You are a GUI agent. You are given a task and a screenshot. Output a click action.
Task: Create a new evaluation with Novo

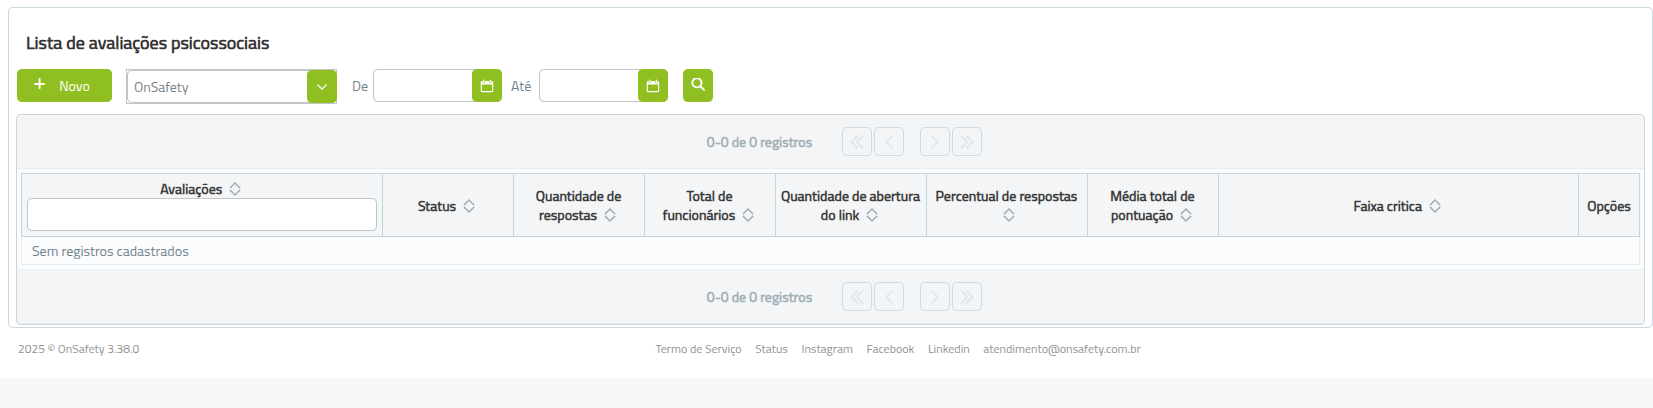click(64, 85)
